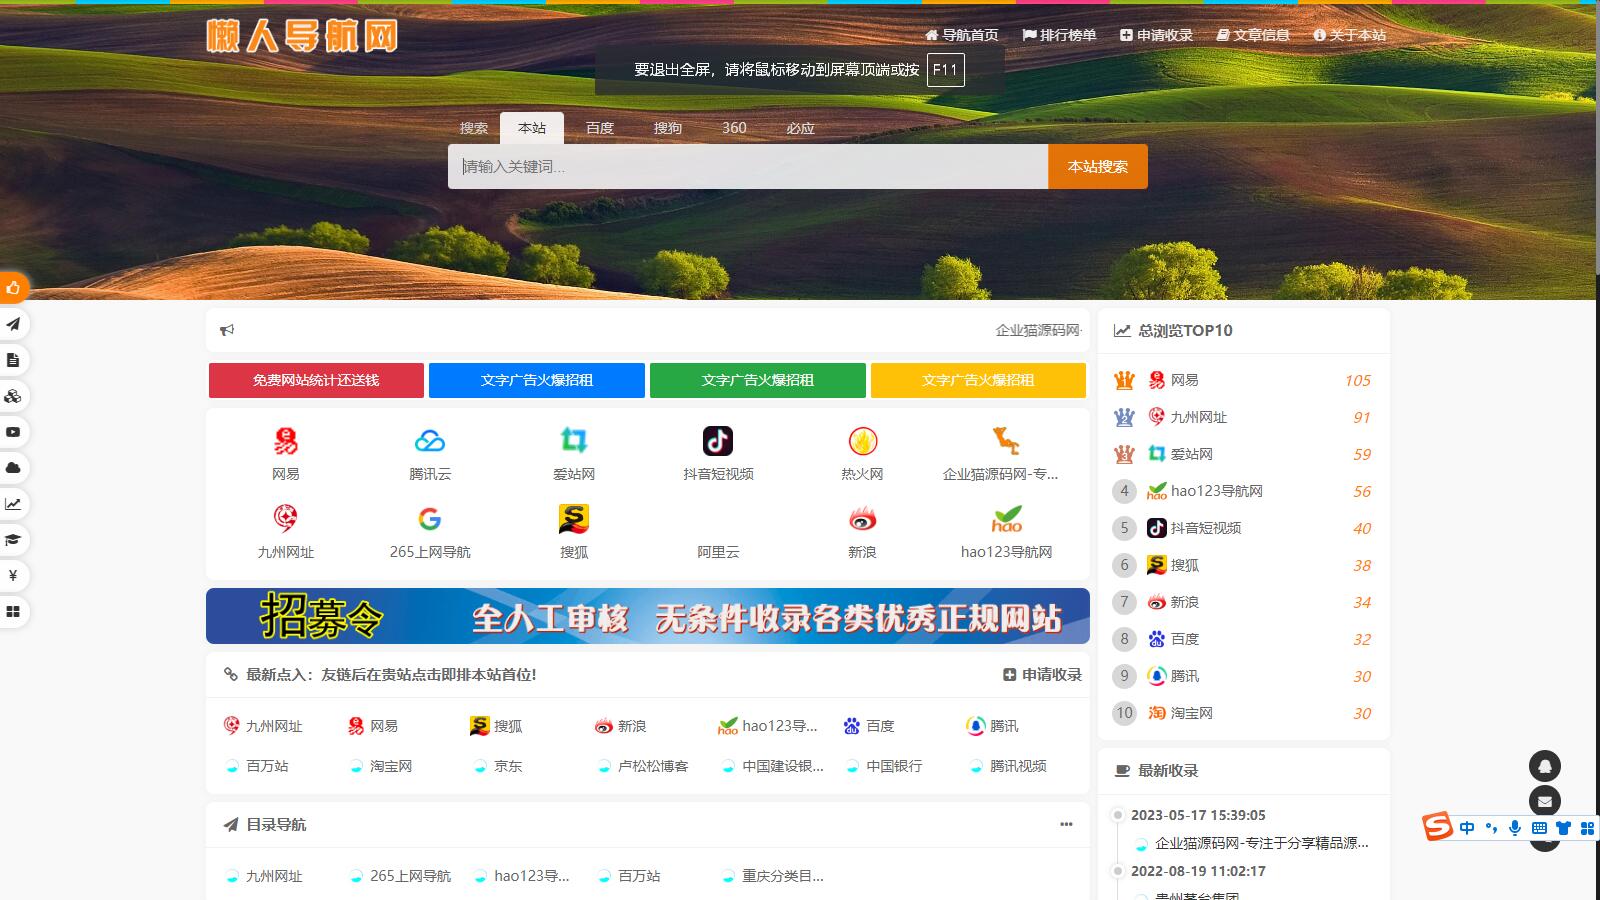1600x900 pixels.
Task: Click the Sogou input method S logo
Action: [1437, 827]
